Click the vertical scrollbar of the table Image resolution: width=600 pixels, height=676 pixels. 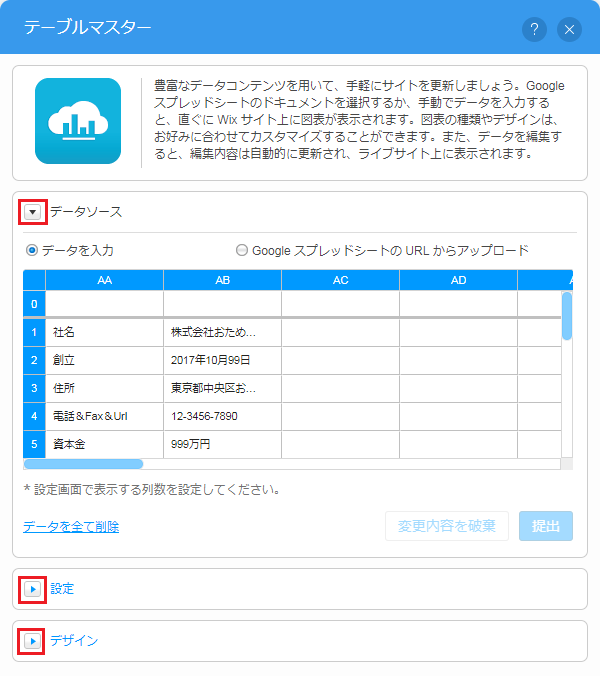[x=567, y=315]
